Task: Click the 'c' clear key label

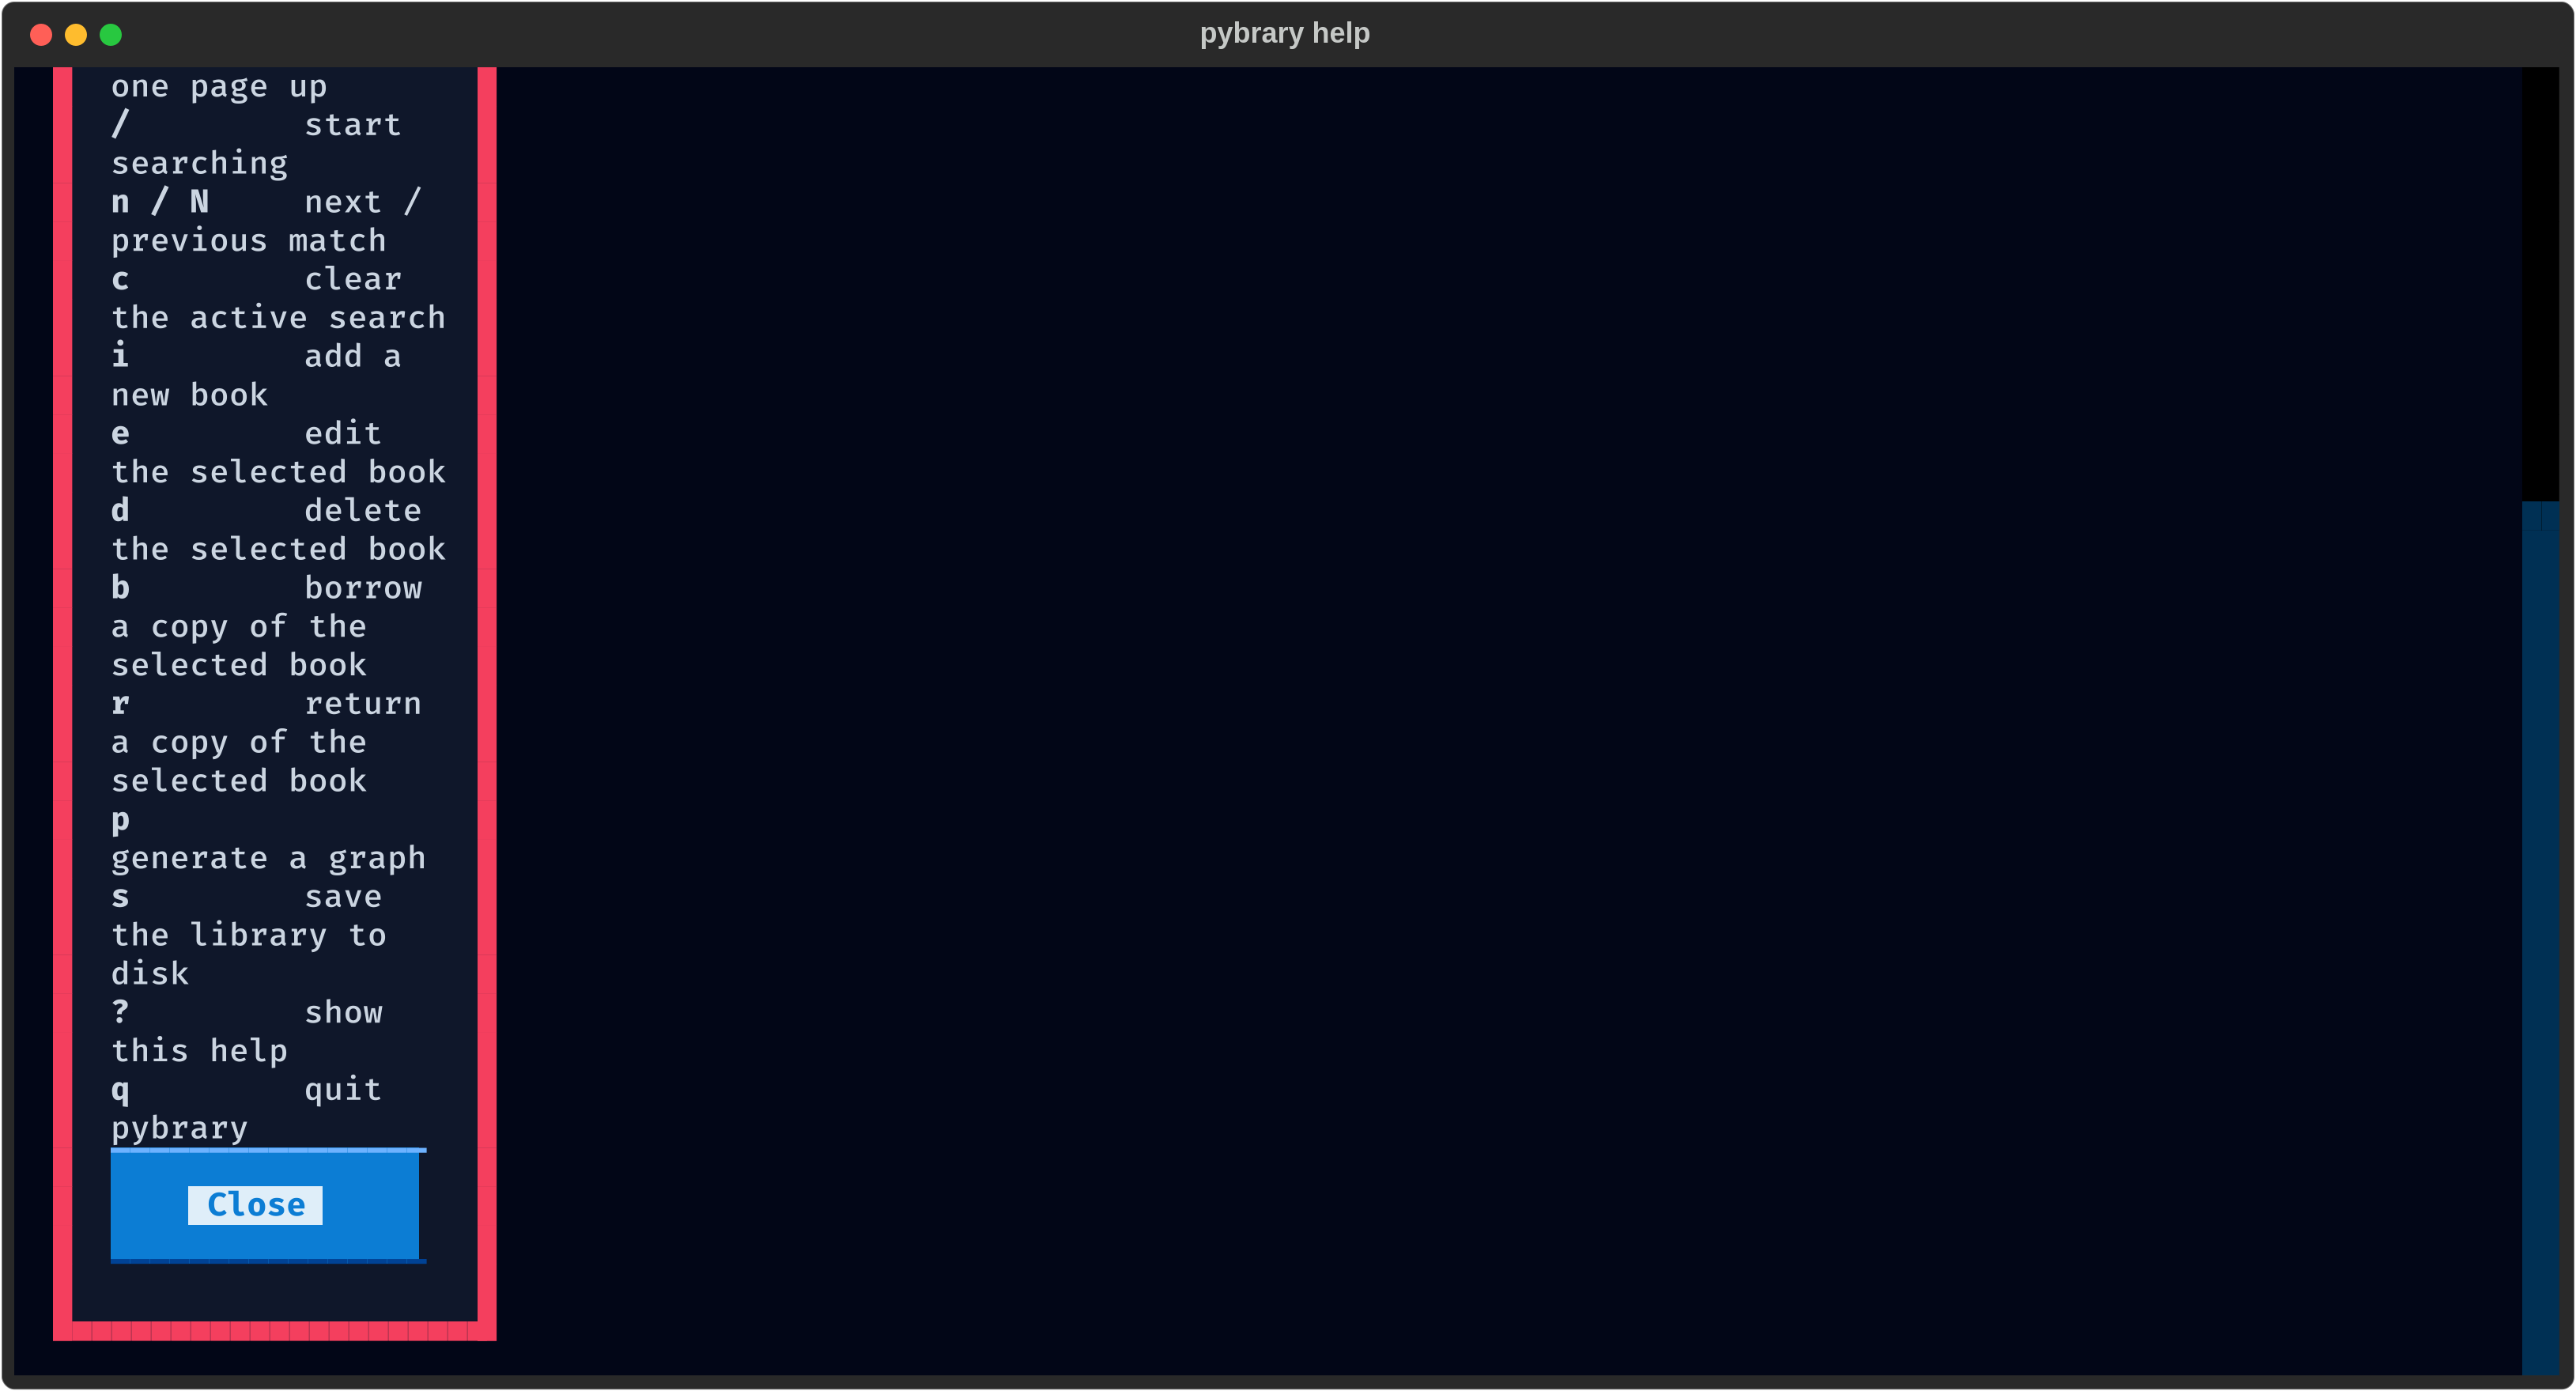Action: 120,279
